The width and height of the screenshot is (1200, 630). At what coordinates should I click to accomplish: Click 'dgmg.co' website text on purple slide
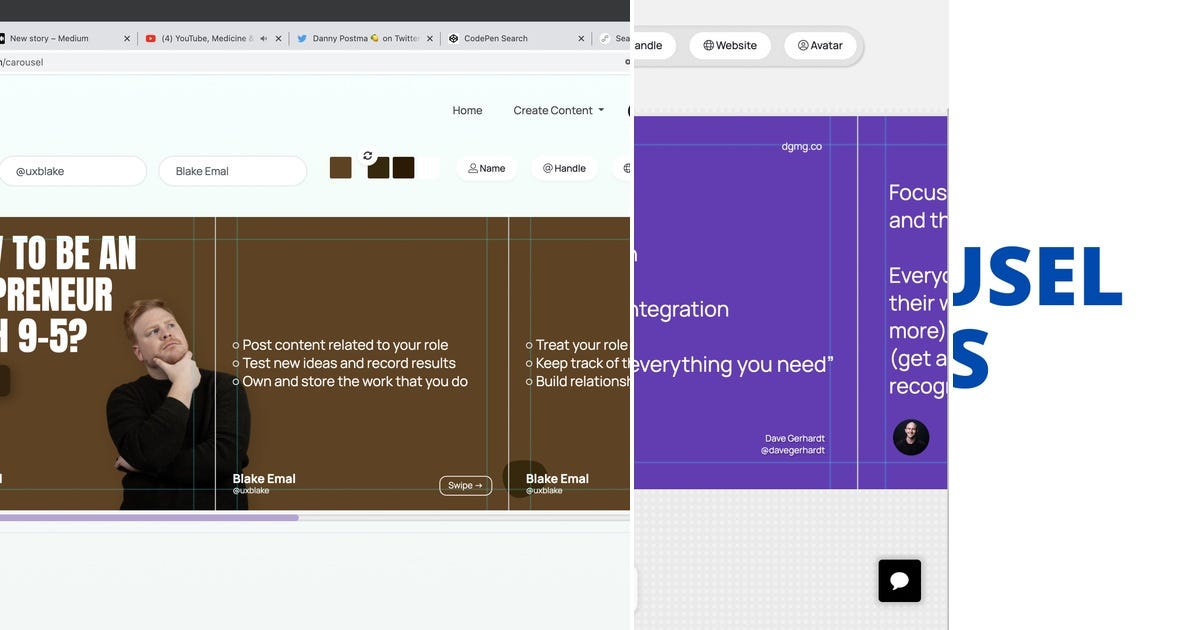[801, 146]
